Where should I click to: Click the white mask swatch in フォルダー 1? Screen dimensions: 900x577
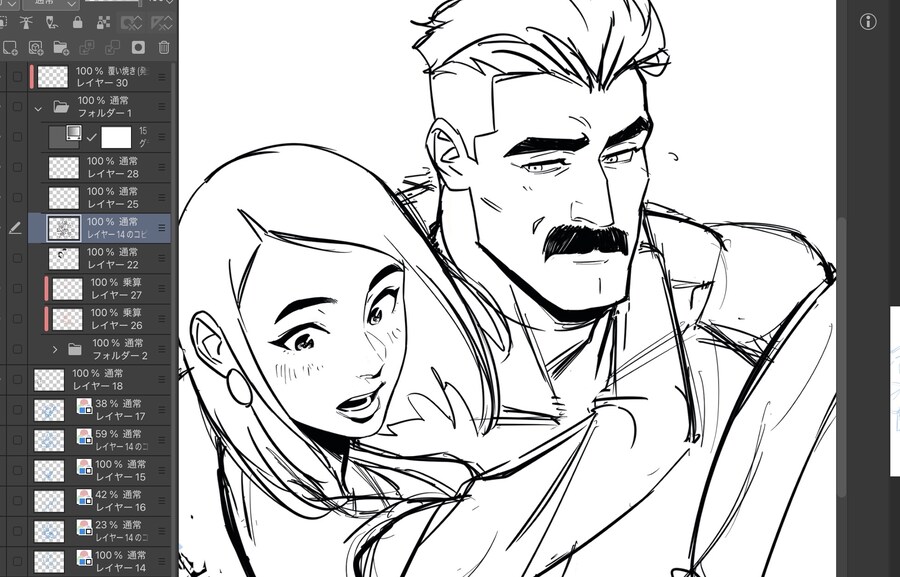116,137
